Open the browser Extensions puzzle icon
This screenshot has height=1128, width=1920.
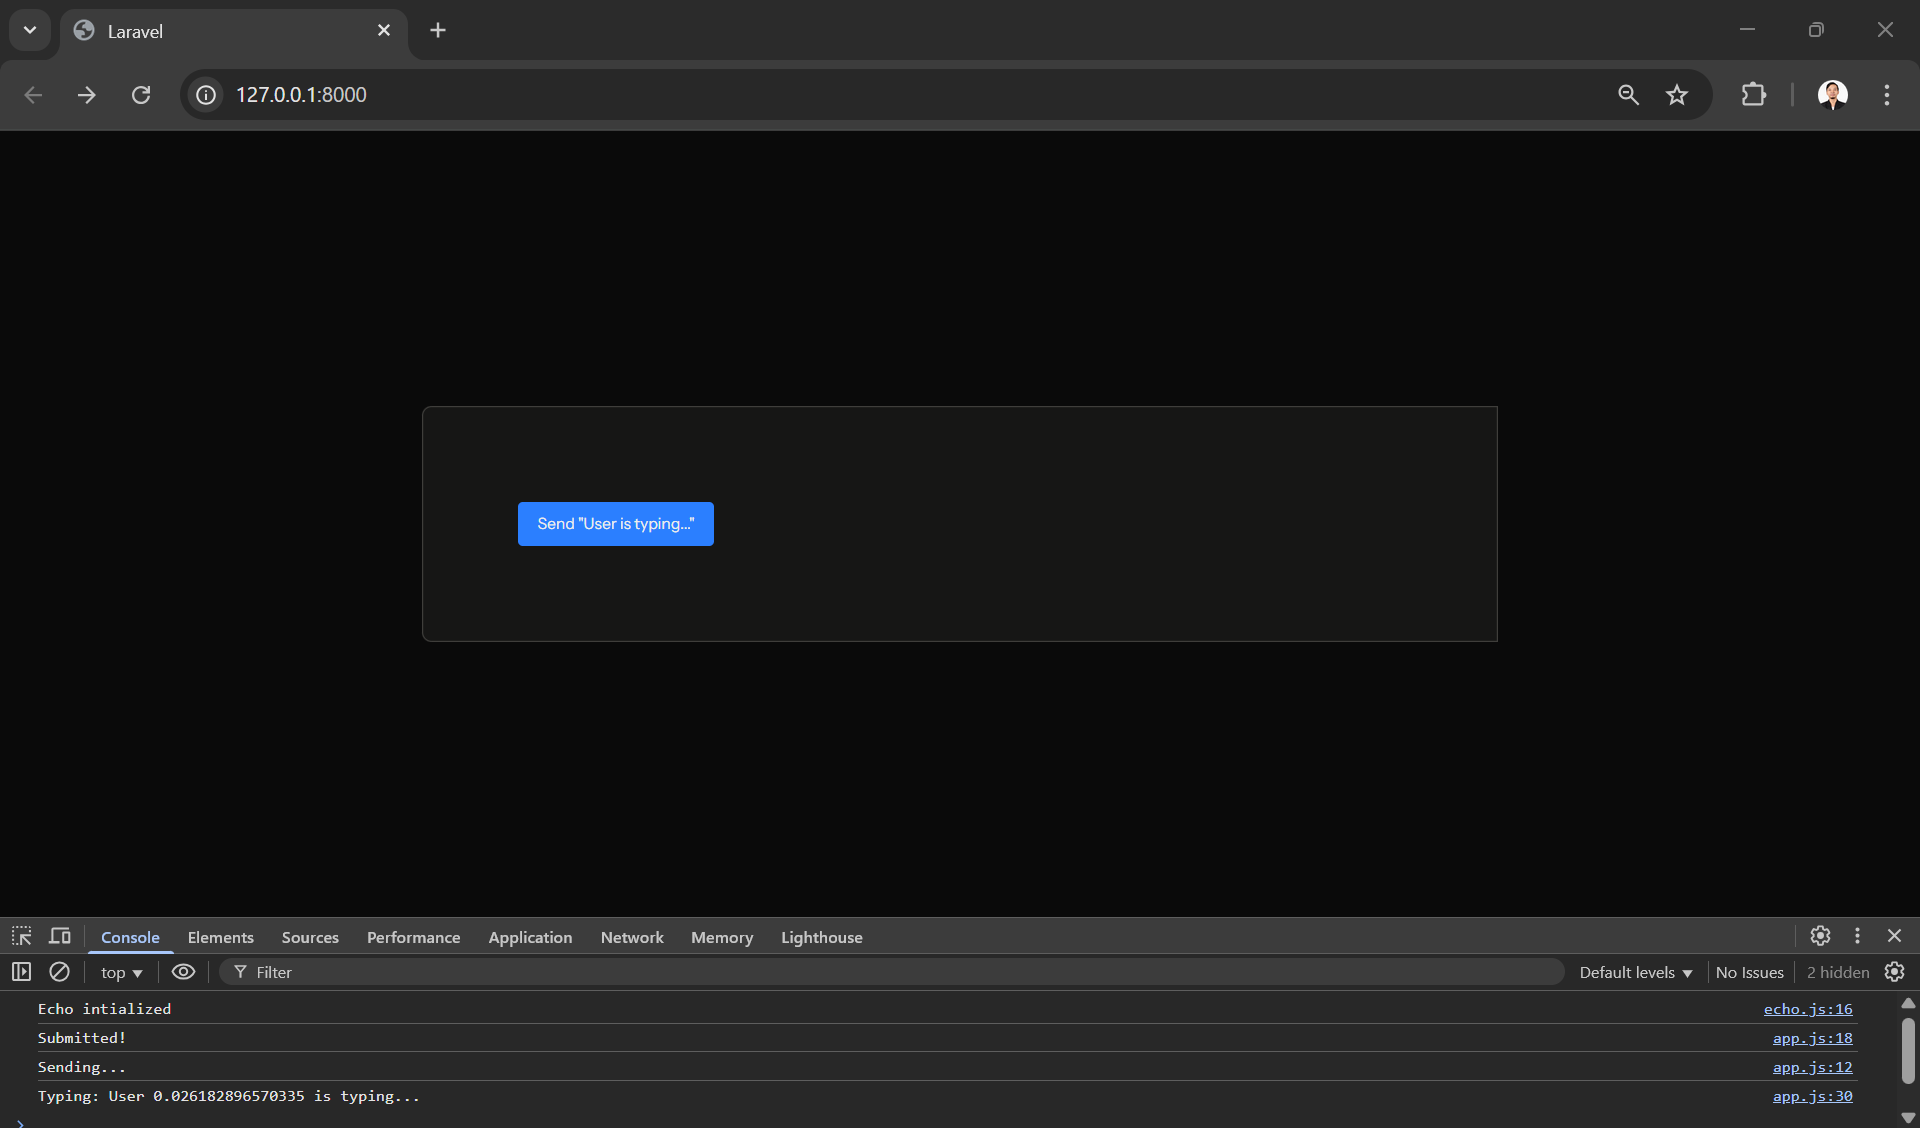1753,95
